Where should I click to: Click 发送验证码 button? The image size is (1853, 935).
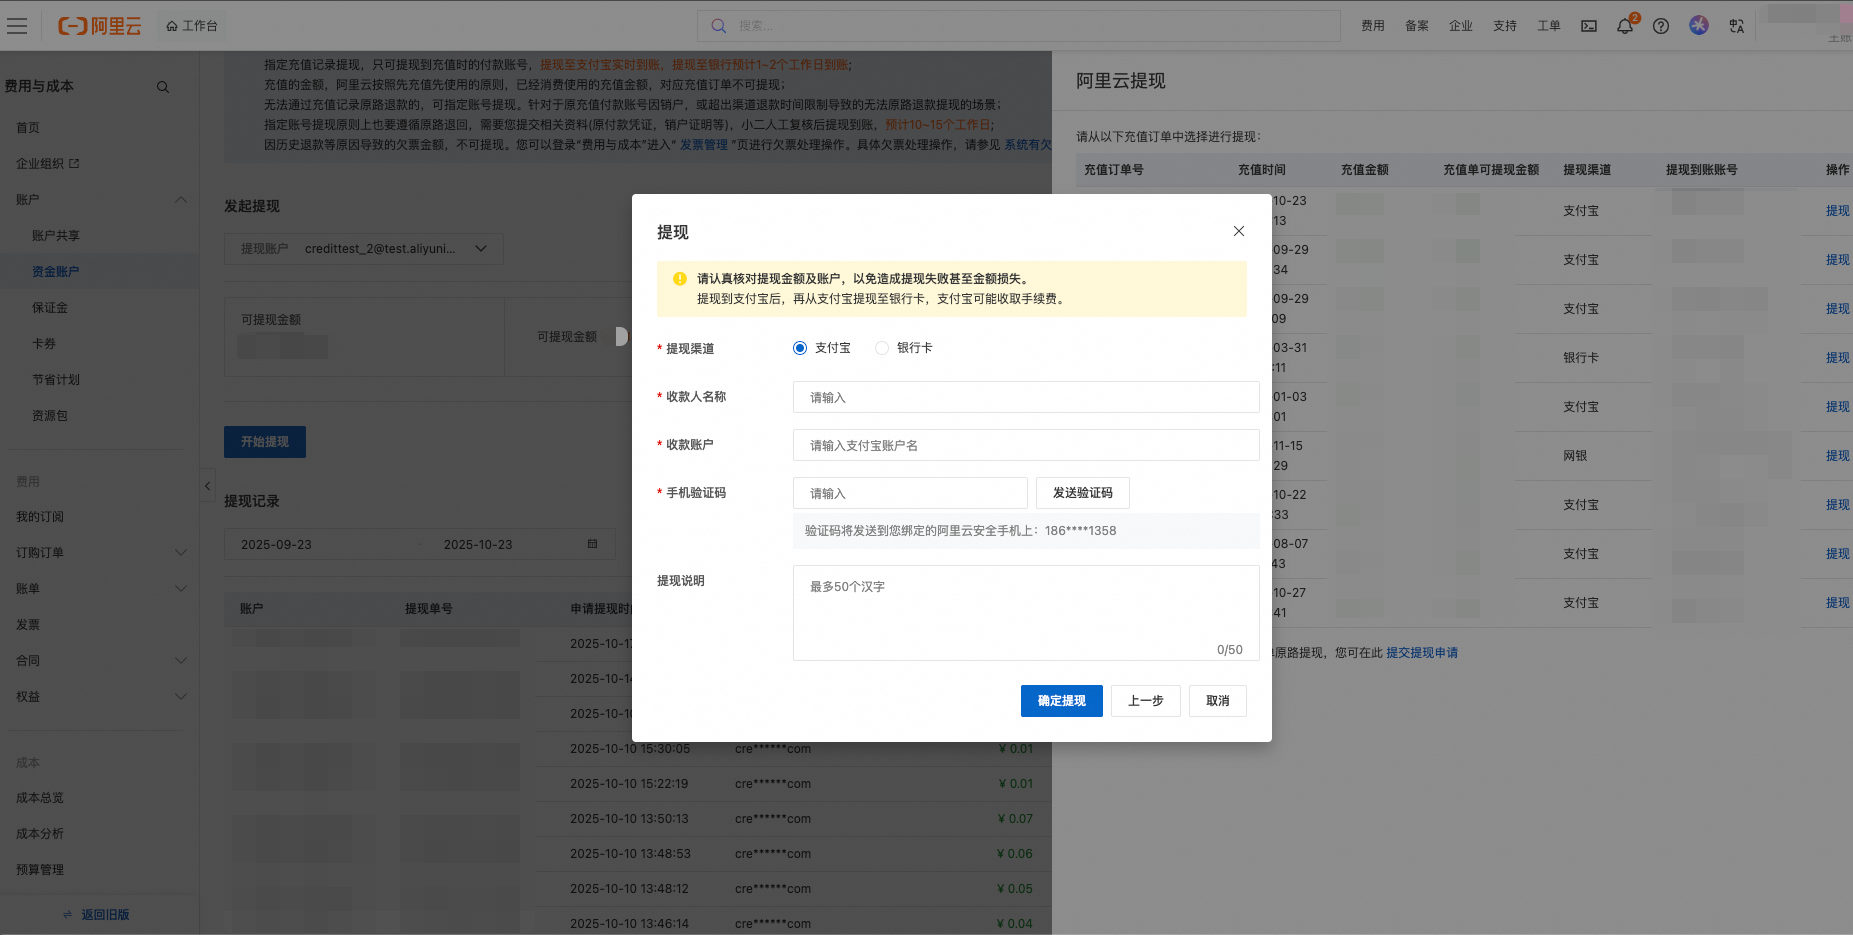point(1082,493)
